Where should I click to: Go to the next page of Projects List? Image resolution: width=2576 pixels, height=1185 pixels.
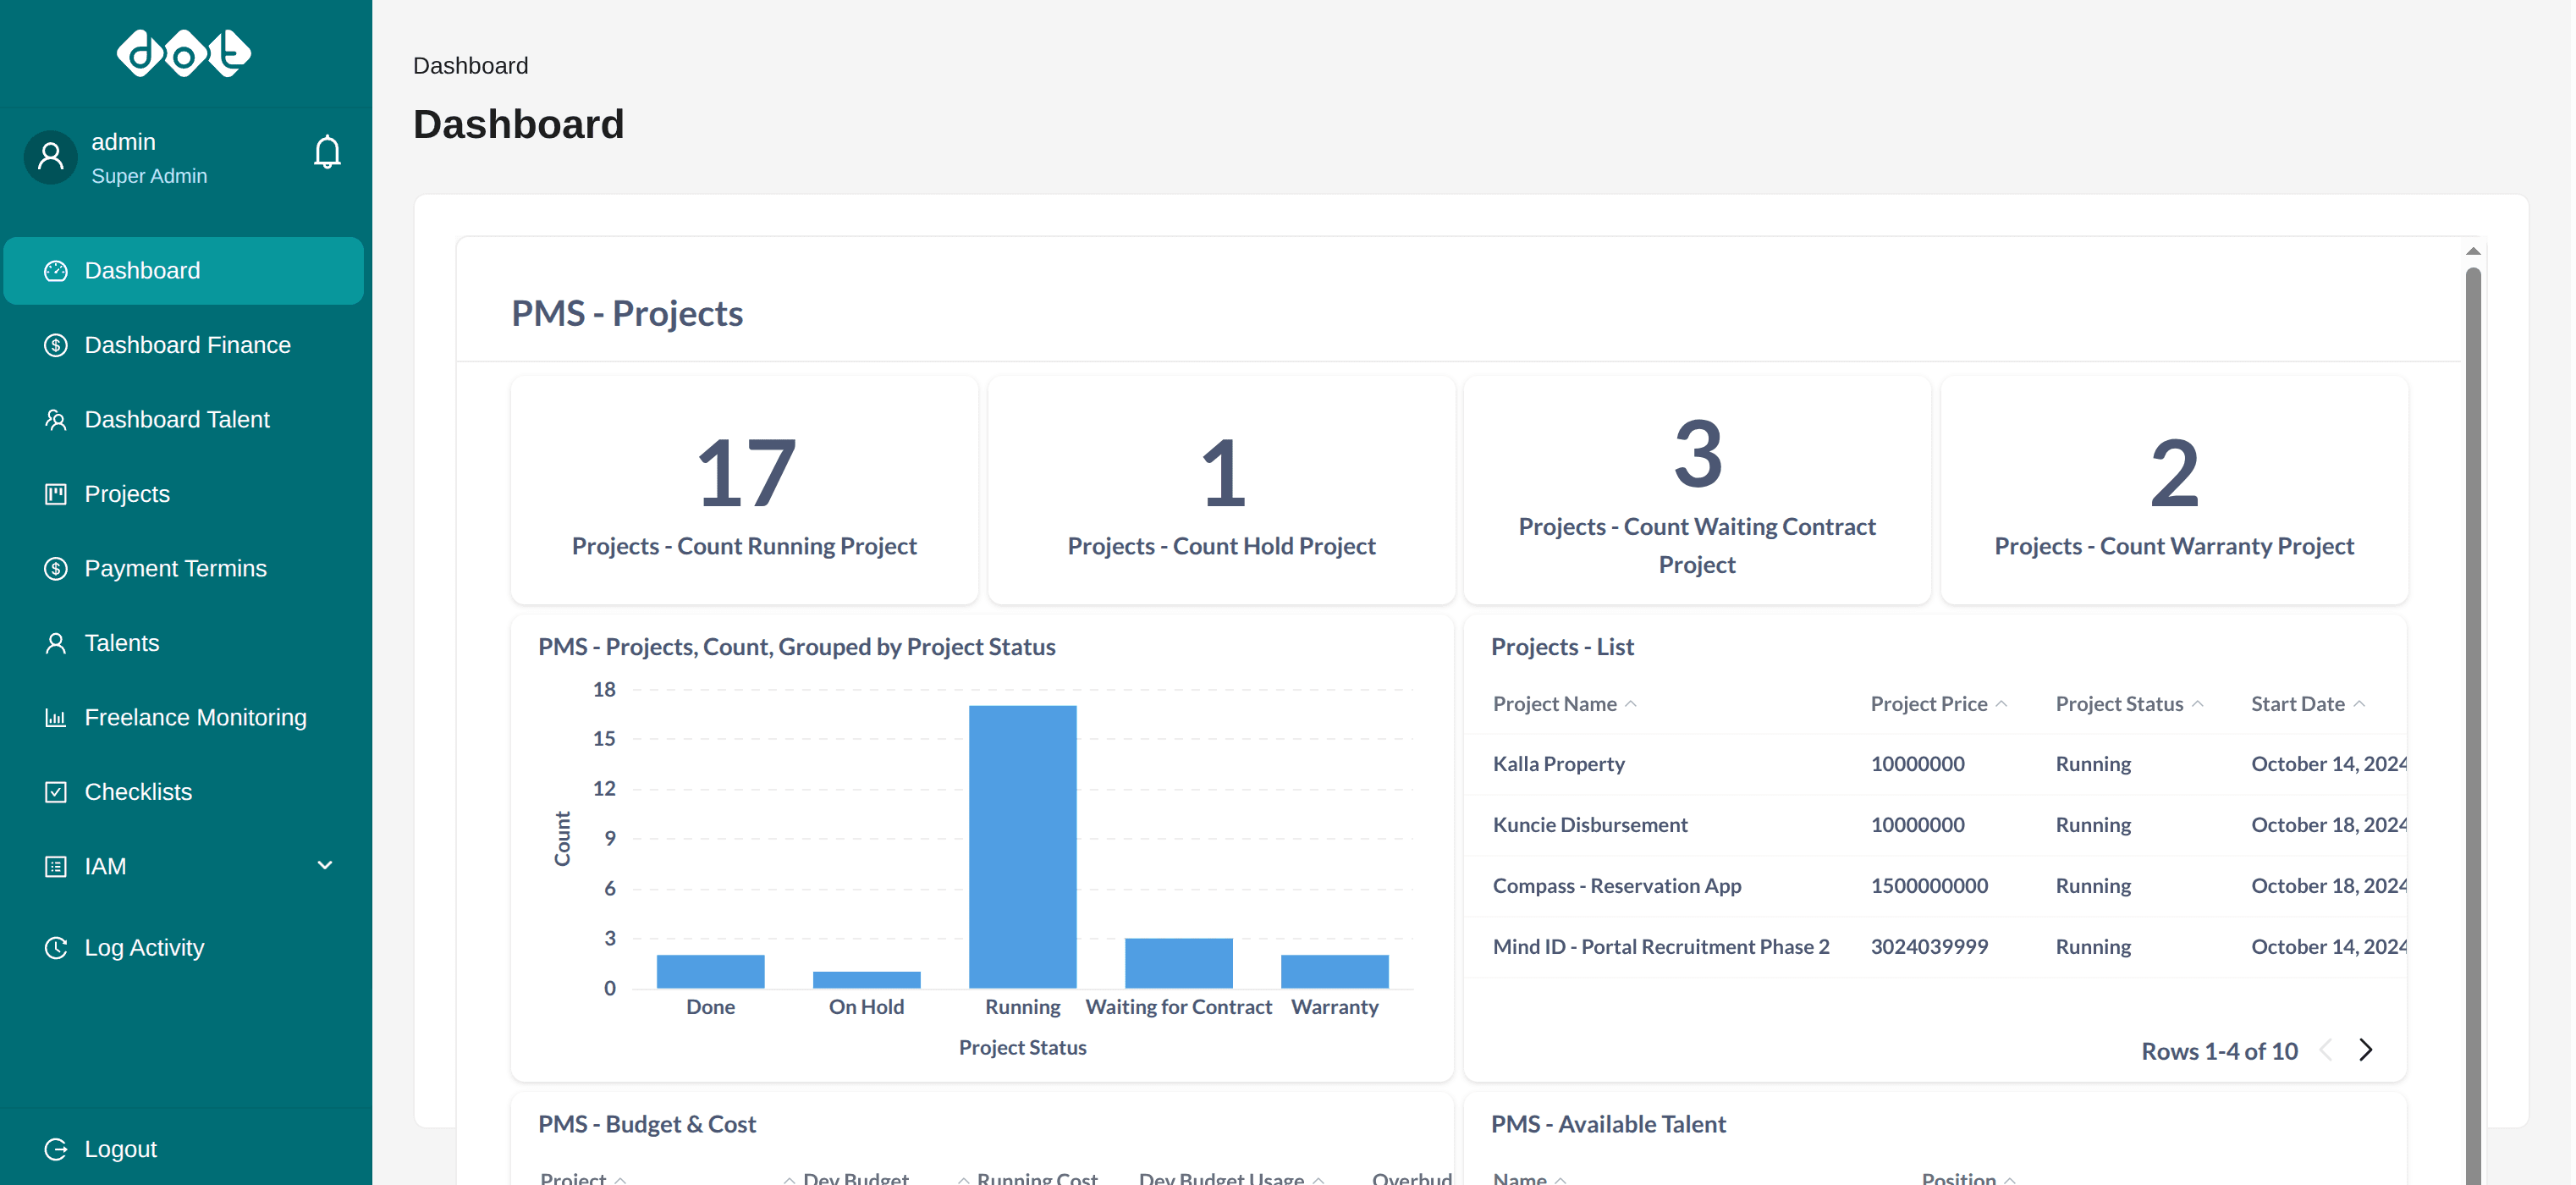[x=2366, y=1050]
